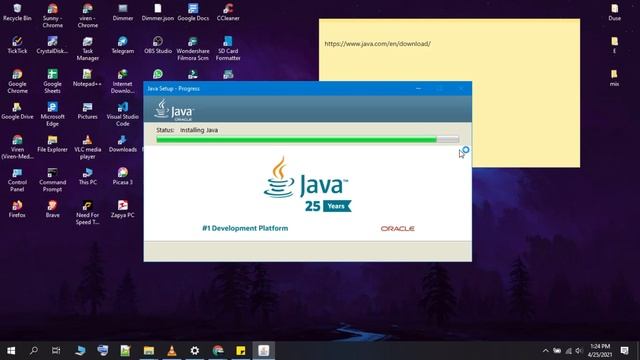Open the Action Center notifications
The image size is (640, 360).
click(624, 350)
